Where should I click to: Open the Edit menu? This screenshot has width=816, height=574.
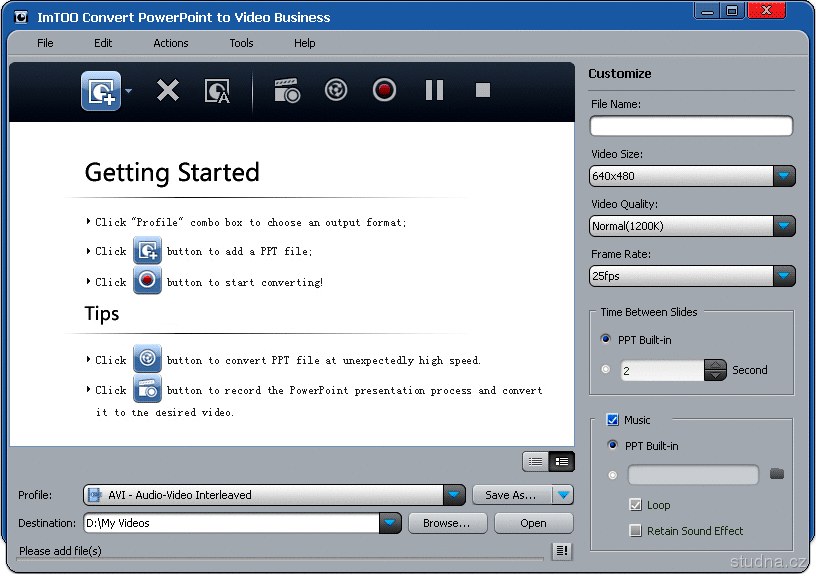(x=103, y=43)
